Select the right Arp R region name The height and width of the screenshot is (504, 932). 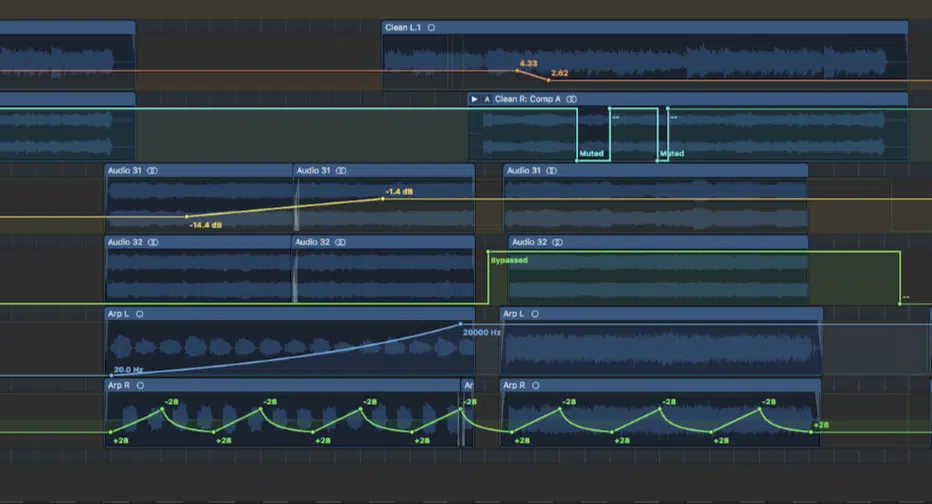click(x=514, y=386)
